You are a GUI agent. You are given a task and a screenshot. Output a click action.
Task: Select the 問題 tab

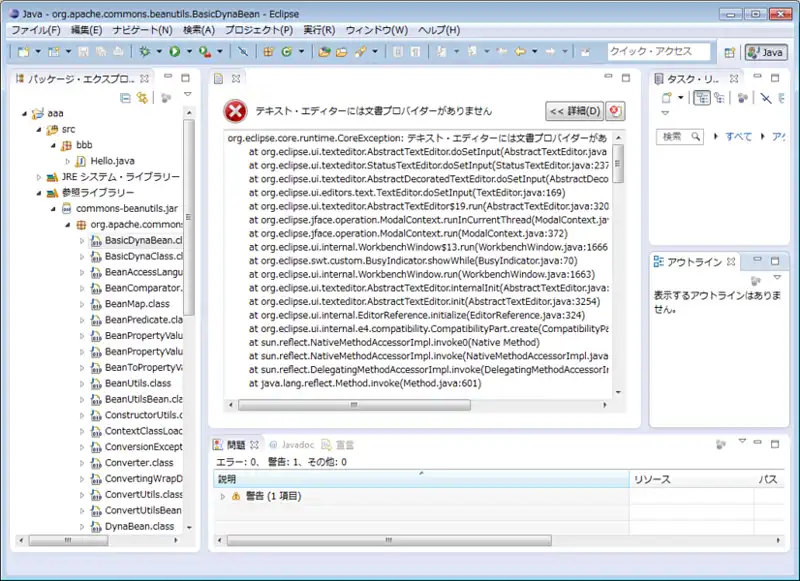(x=236, y=445)
